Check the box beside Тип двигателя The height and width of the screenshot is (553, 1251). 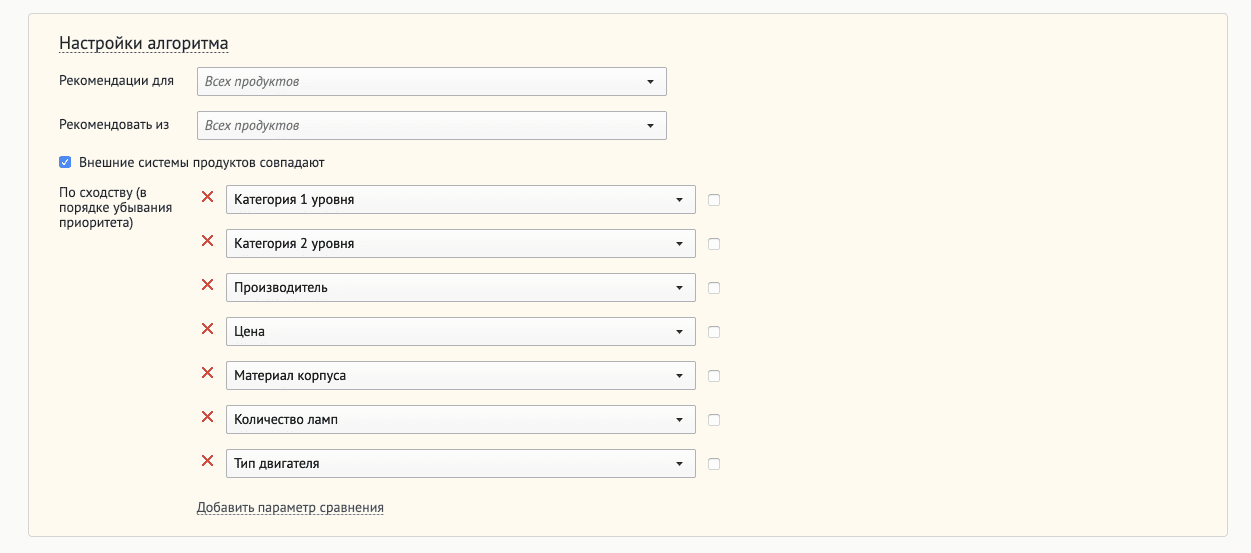click(x=714, y=464)
